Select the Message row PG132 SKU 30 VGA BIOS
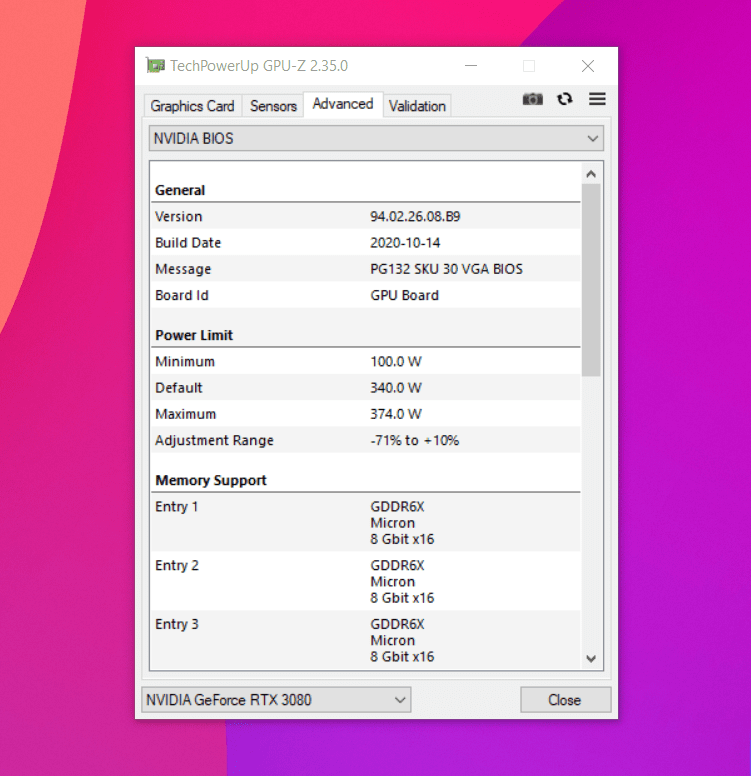Screen dimensions: 751x776 point(365,269)
